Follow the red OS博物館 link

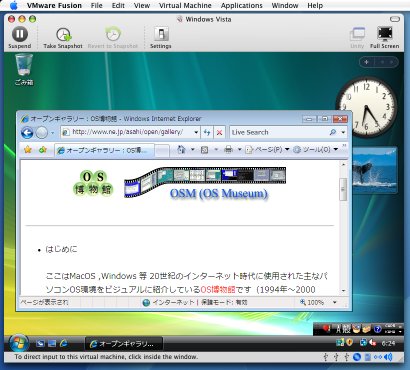(x=218, y=289)
